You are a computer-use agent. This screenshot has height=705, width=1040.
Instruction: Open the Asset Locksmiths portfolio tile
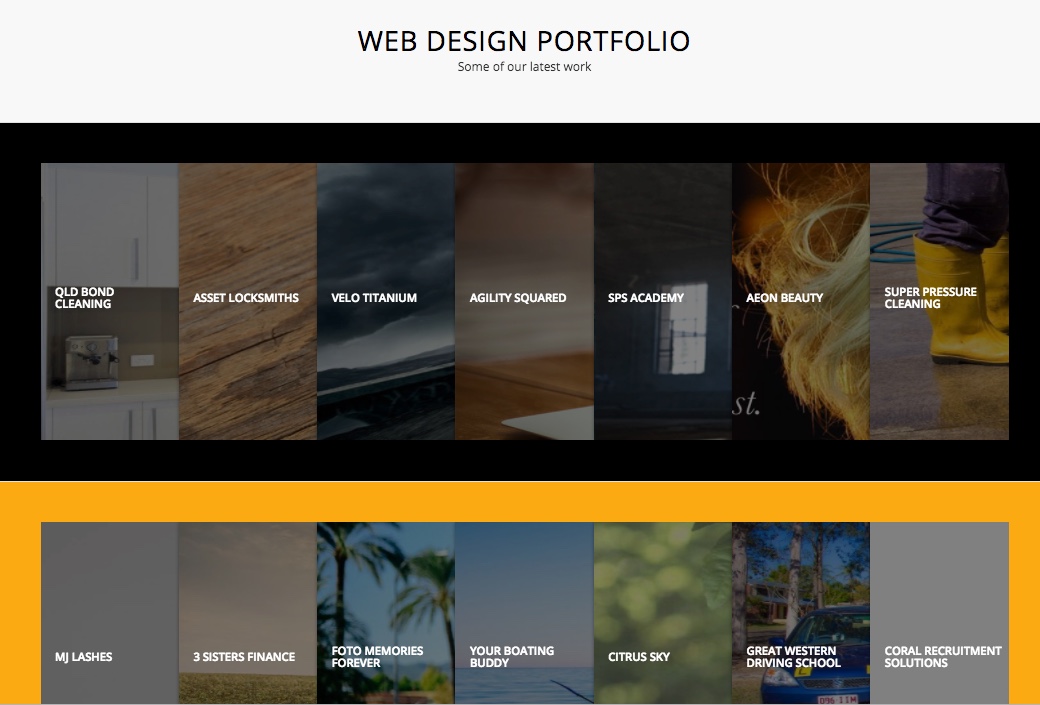coord(248,301)
